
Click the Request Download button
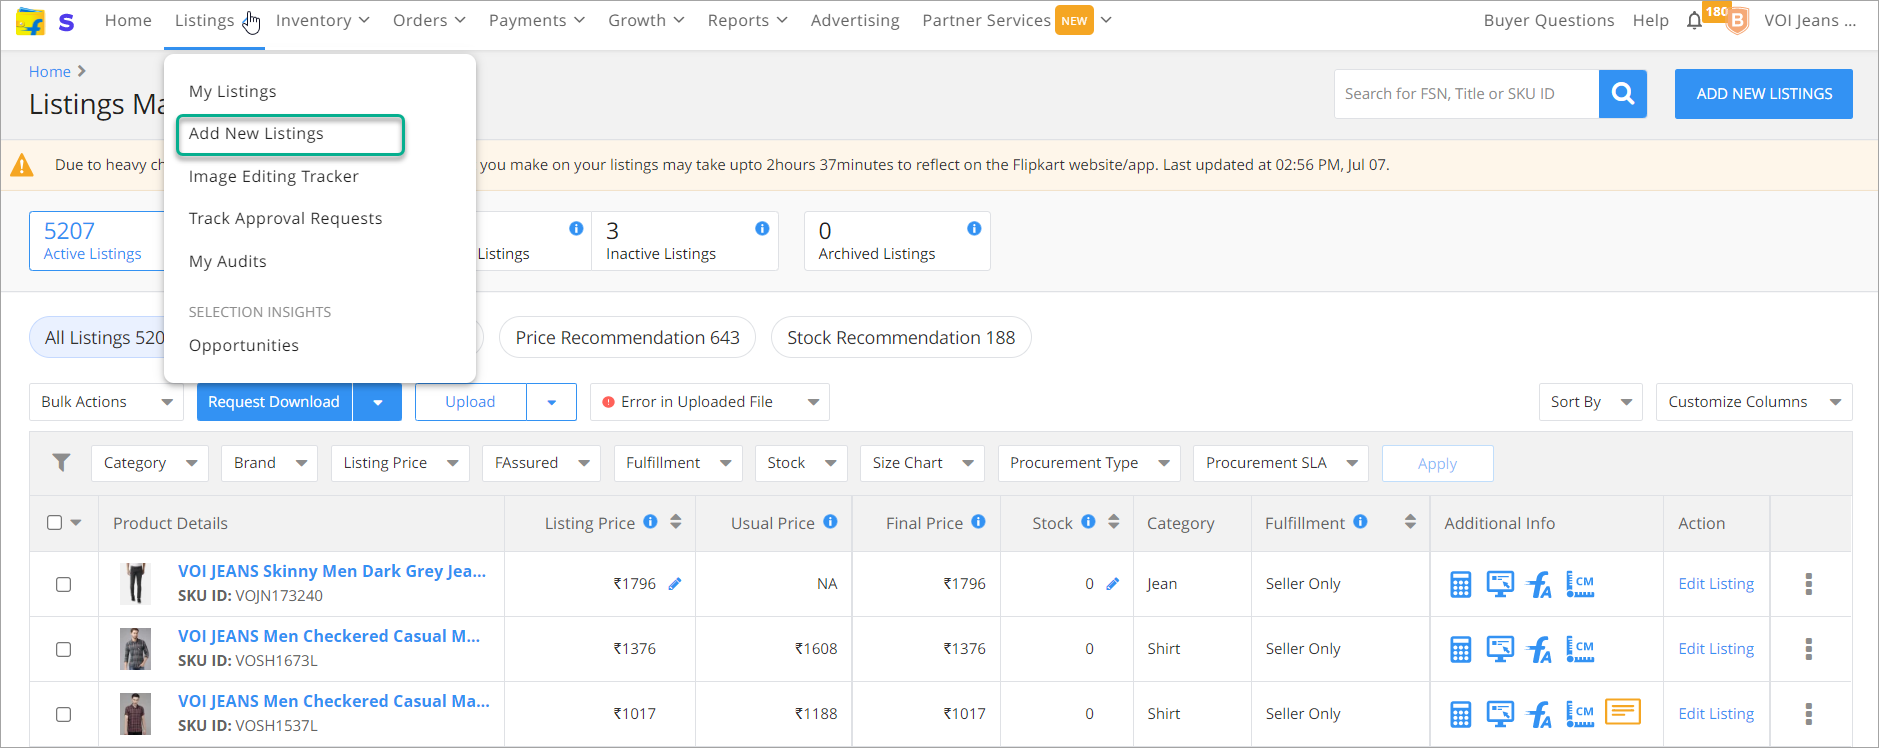pos(274,402)
